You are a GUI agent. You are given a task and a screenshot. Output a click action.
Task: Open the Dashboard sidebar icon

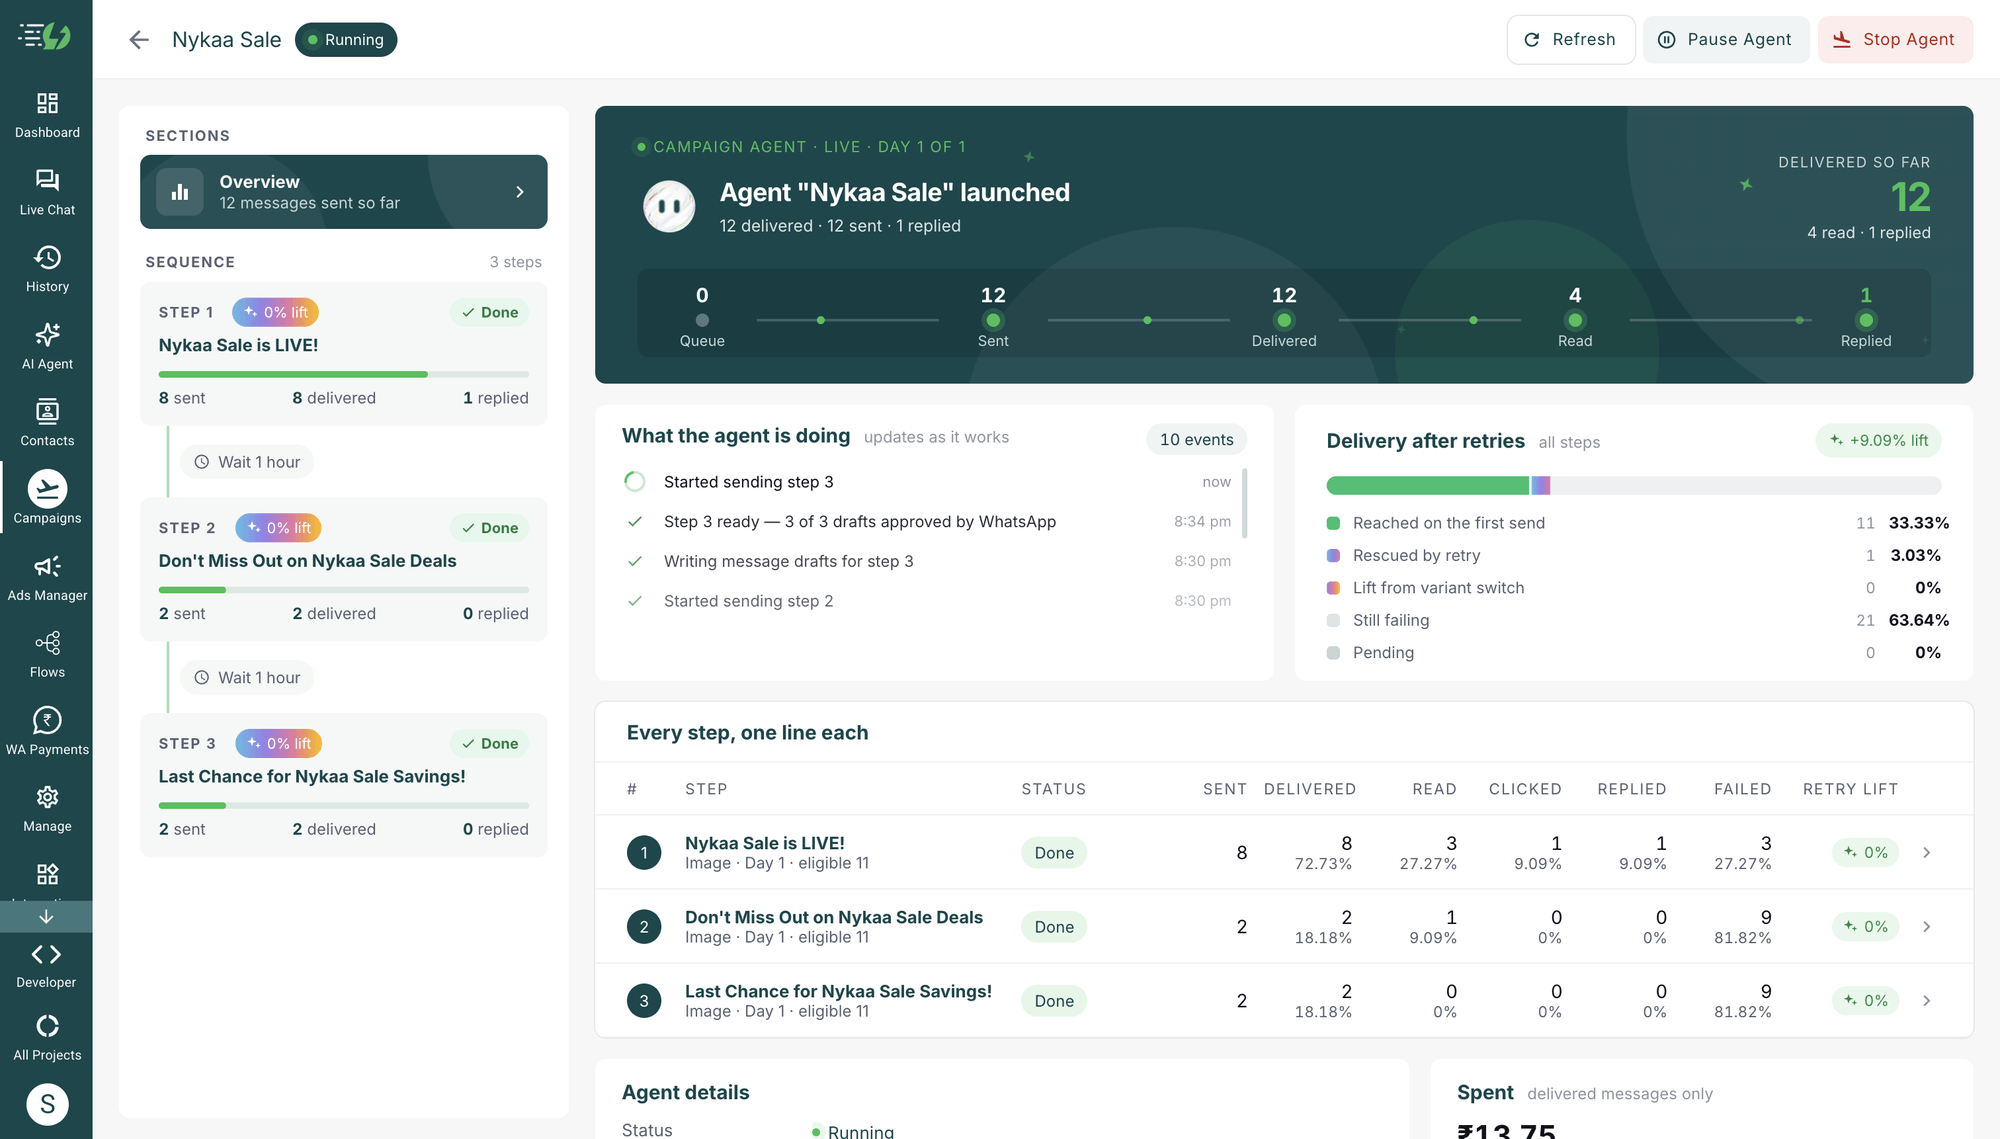pos(47,115)
